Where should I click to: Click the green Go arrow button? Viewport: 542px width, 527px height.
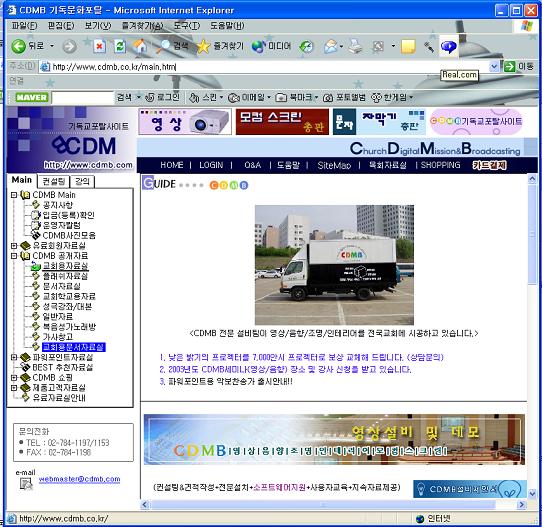click(510, 66)
